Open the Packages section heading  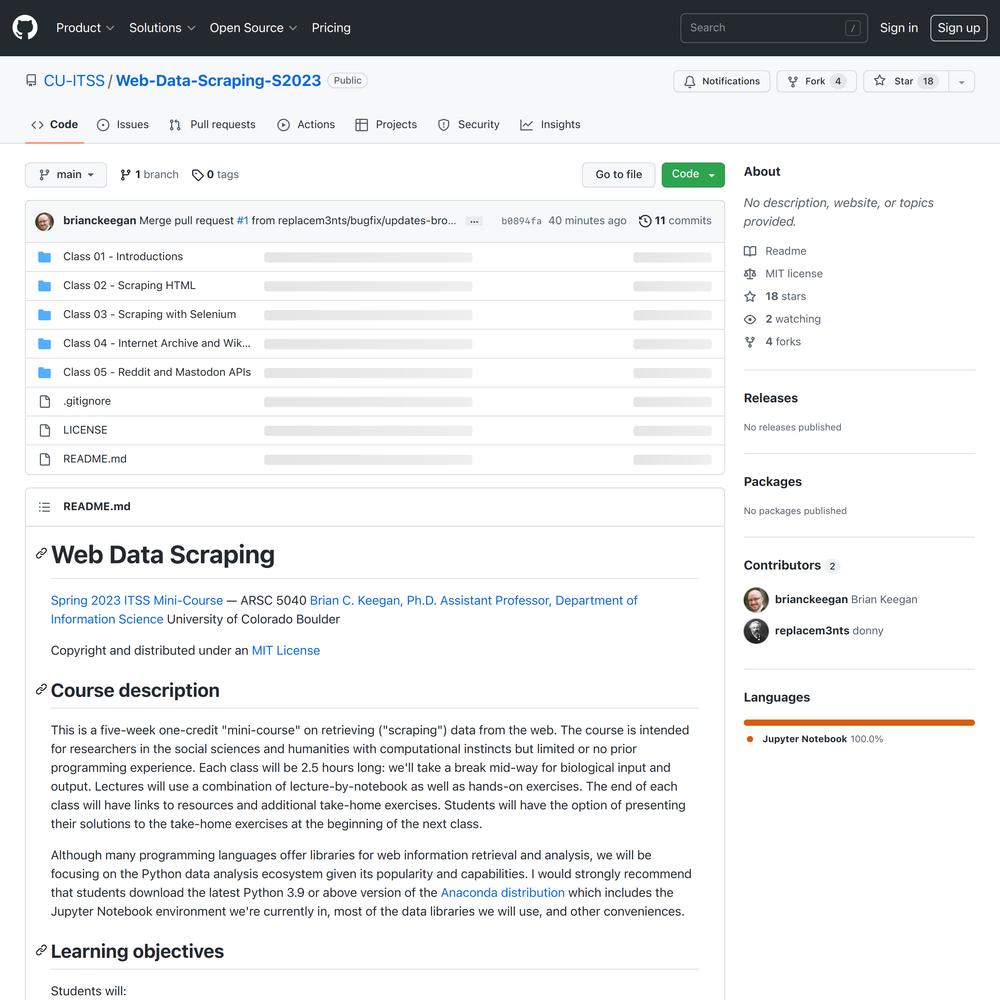click(x=772, y=482)
